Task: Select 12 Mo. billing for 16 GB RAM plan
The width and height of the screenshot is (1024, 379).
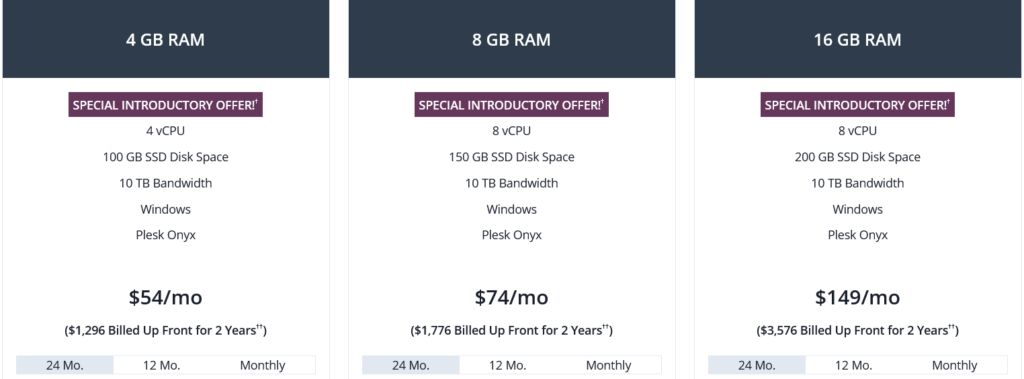Action: point(854,365)
